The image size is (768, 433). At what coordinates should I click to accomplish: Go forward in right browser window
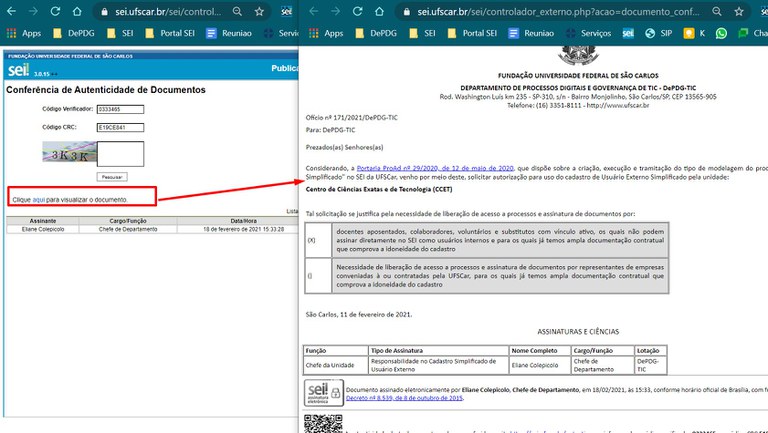click(335, 11)
